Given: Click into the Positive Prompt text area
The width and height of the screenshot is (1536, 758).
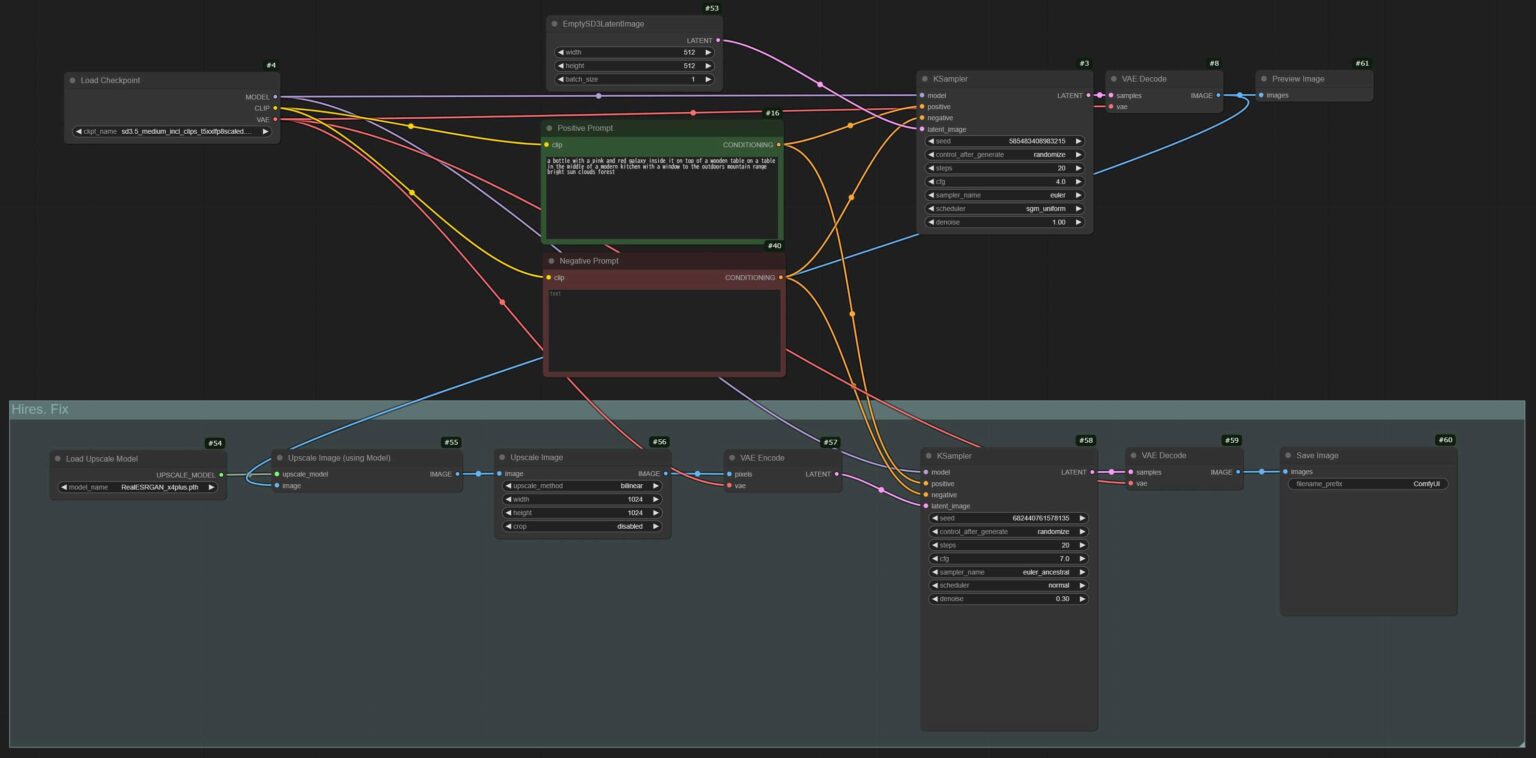Looking at the screenshot, I should point(662,196).
